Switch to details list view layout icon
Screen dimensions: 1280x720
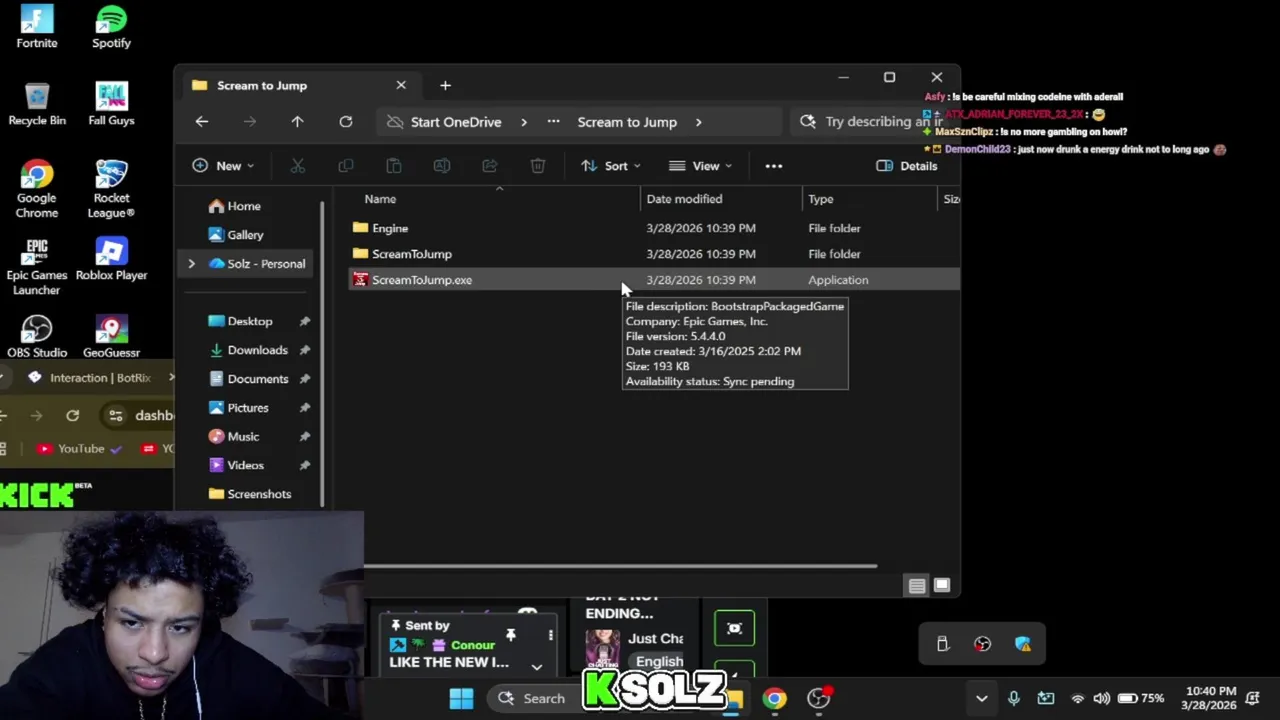[x=917, y=586]
